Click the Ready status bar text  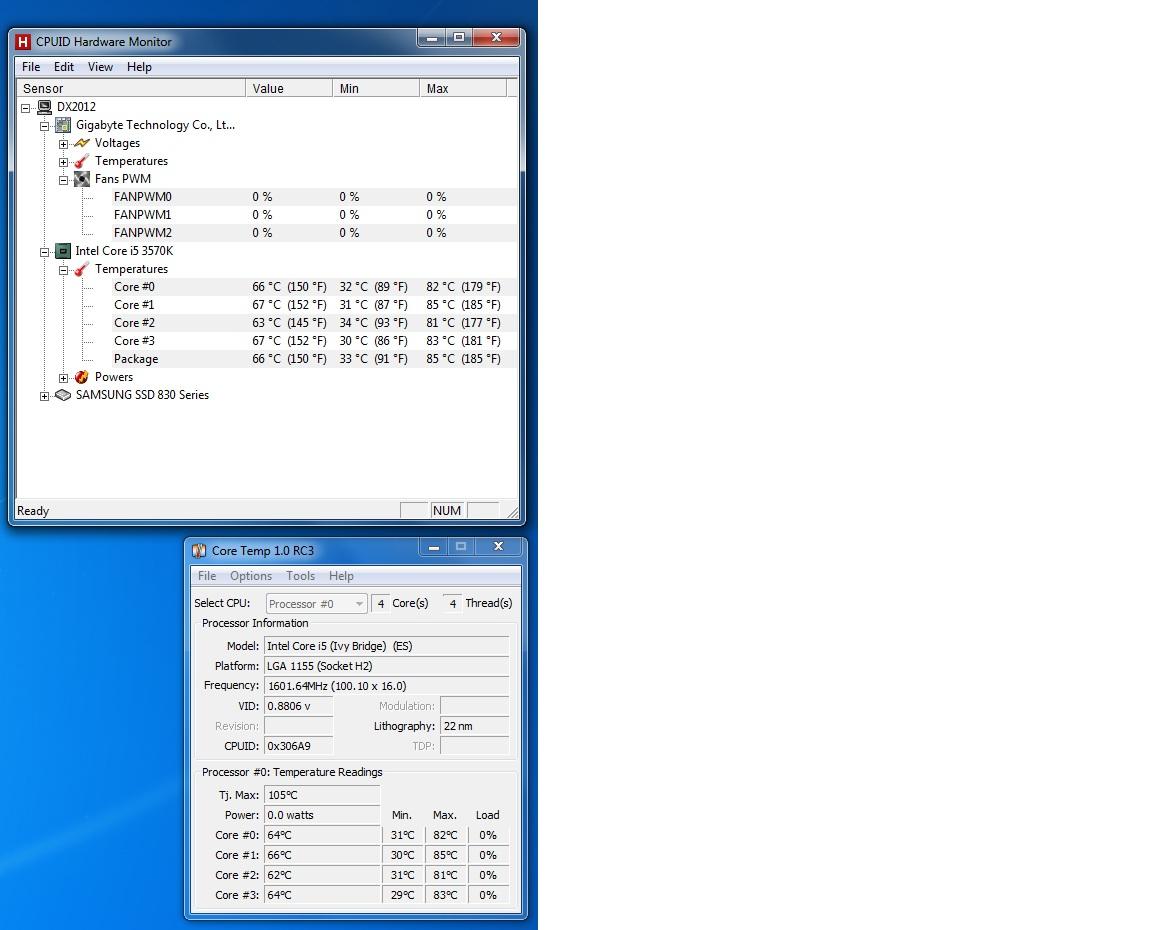pos(33,511)
